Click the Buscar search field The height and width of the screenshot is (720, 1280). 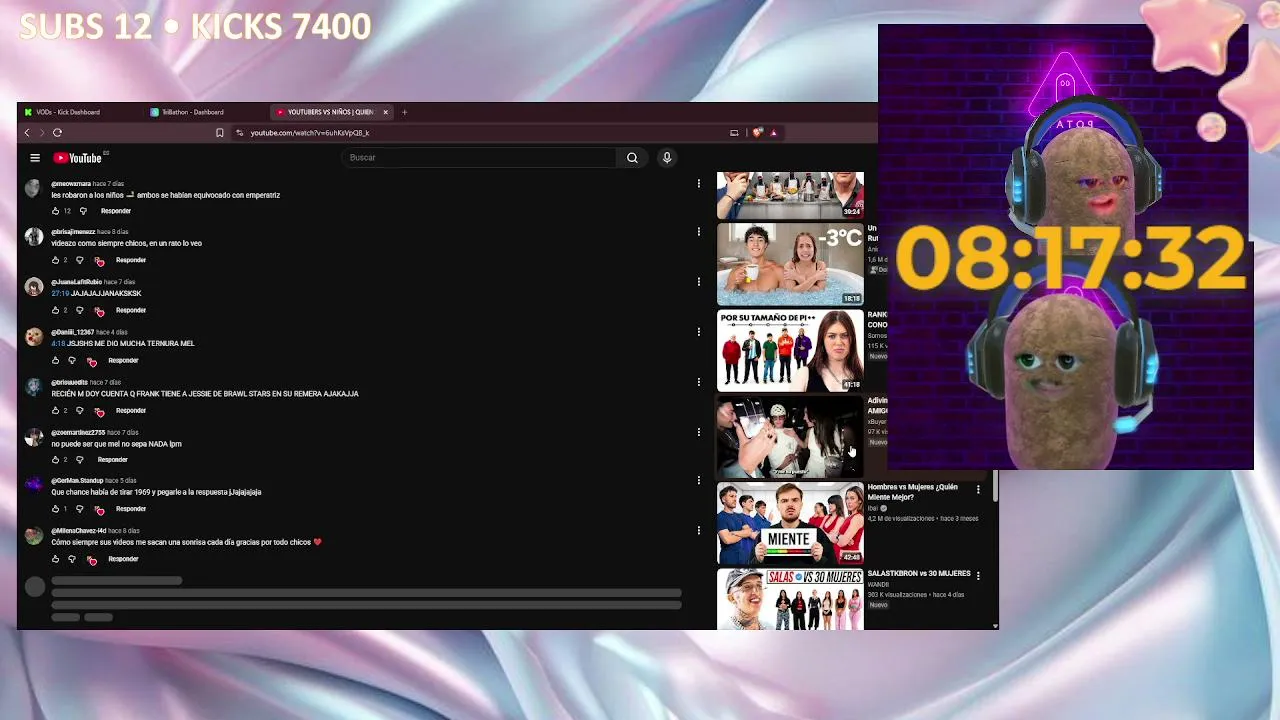point(480,158)
